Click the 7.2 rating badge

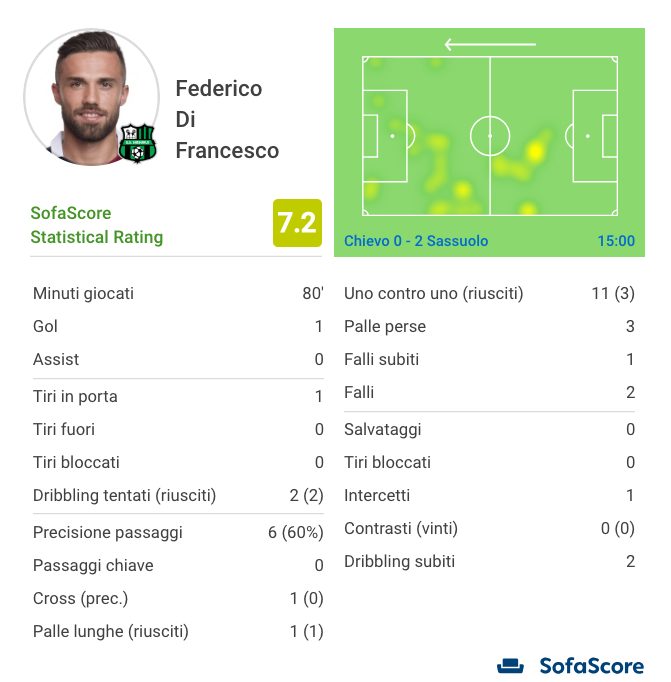(x=297, y=223)
